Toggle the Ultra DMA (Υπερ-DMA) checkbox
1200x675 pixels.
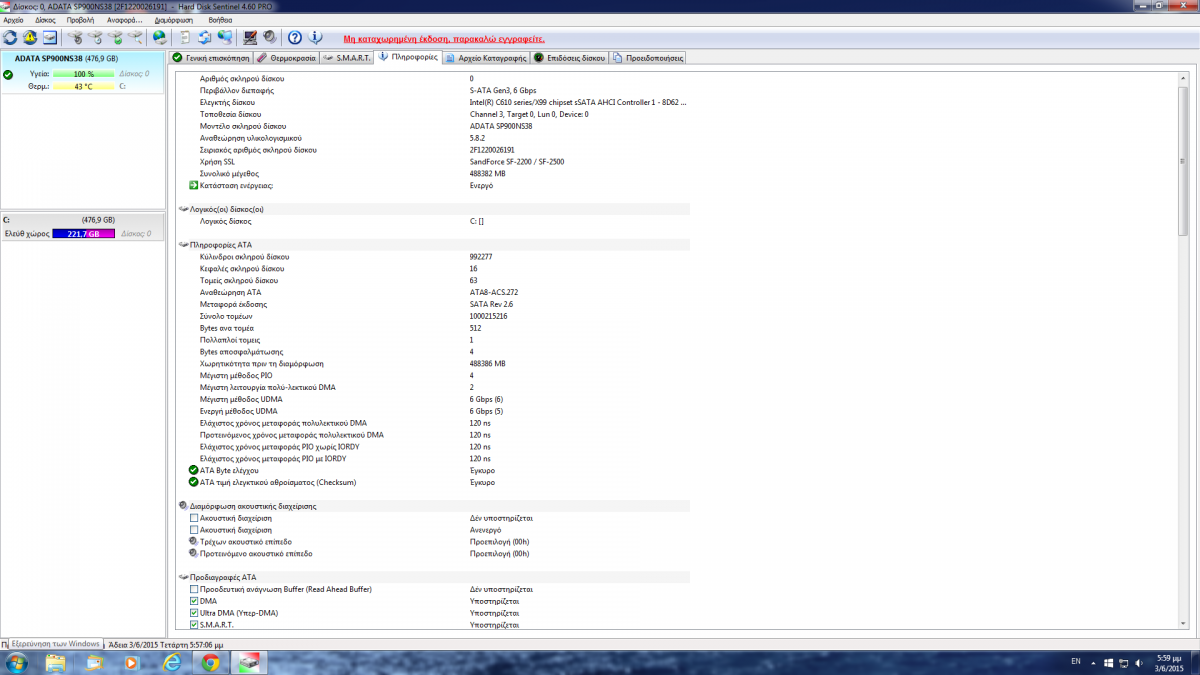[x=194, y=613]
